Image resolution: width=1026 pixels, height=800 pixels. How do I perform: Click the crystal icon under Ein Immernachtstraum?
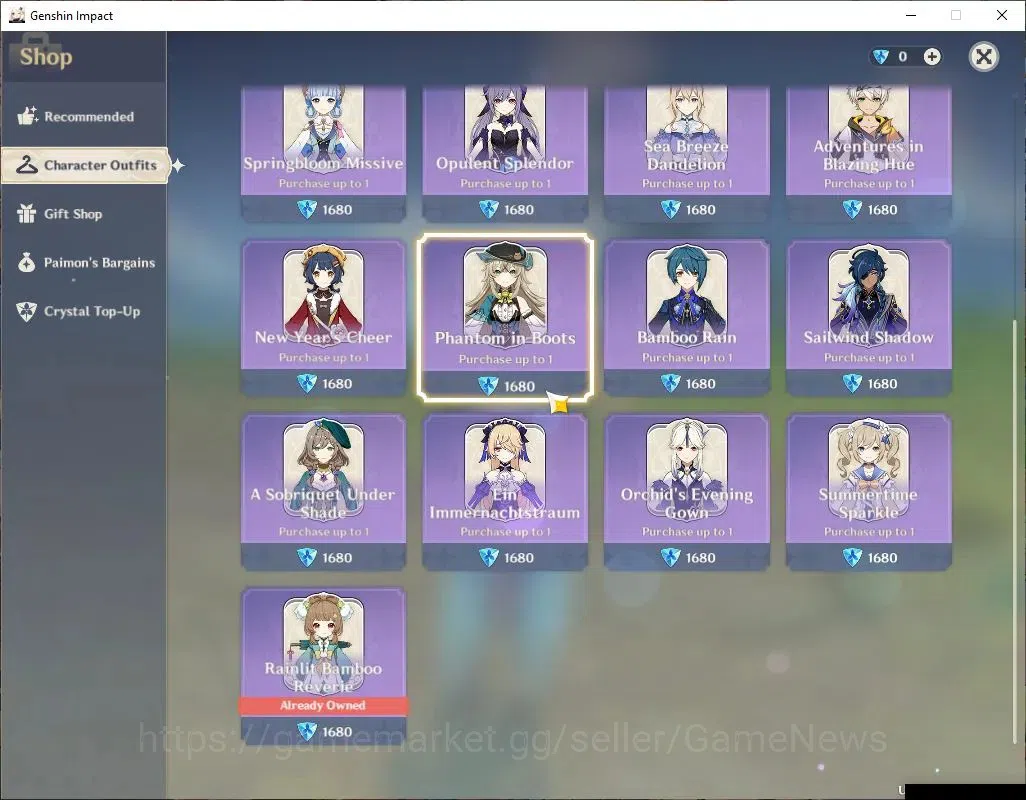click(x=489, y=557)
